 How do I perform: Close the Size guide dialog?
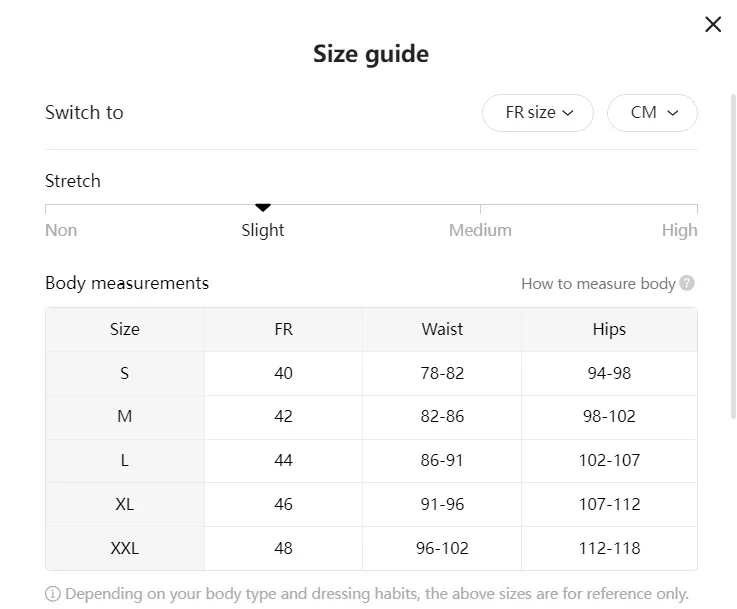pyautogui.click(x=713, y=24)
